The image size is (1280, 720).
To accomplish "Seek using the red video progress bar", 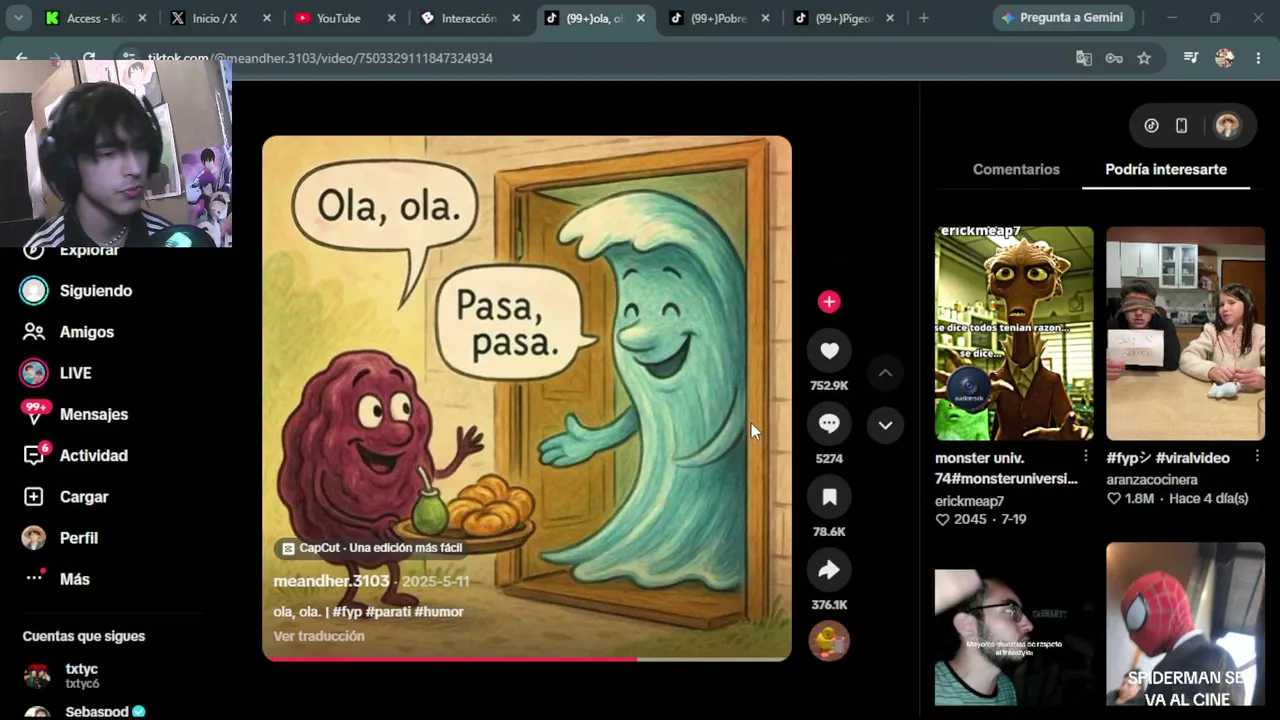I will [527, 658].
